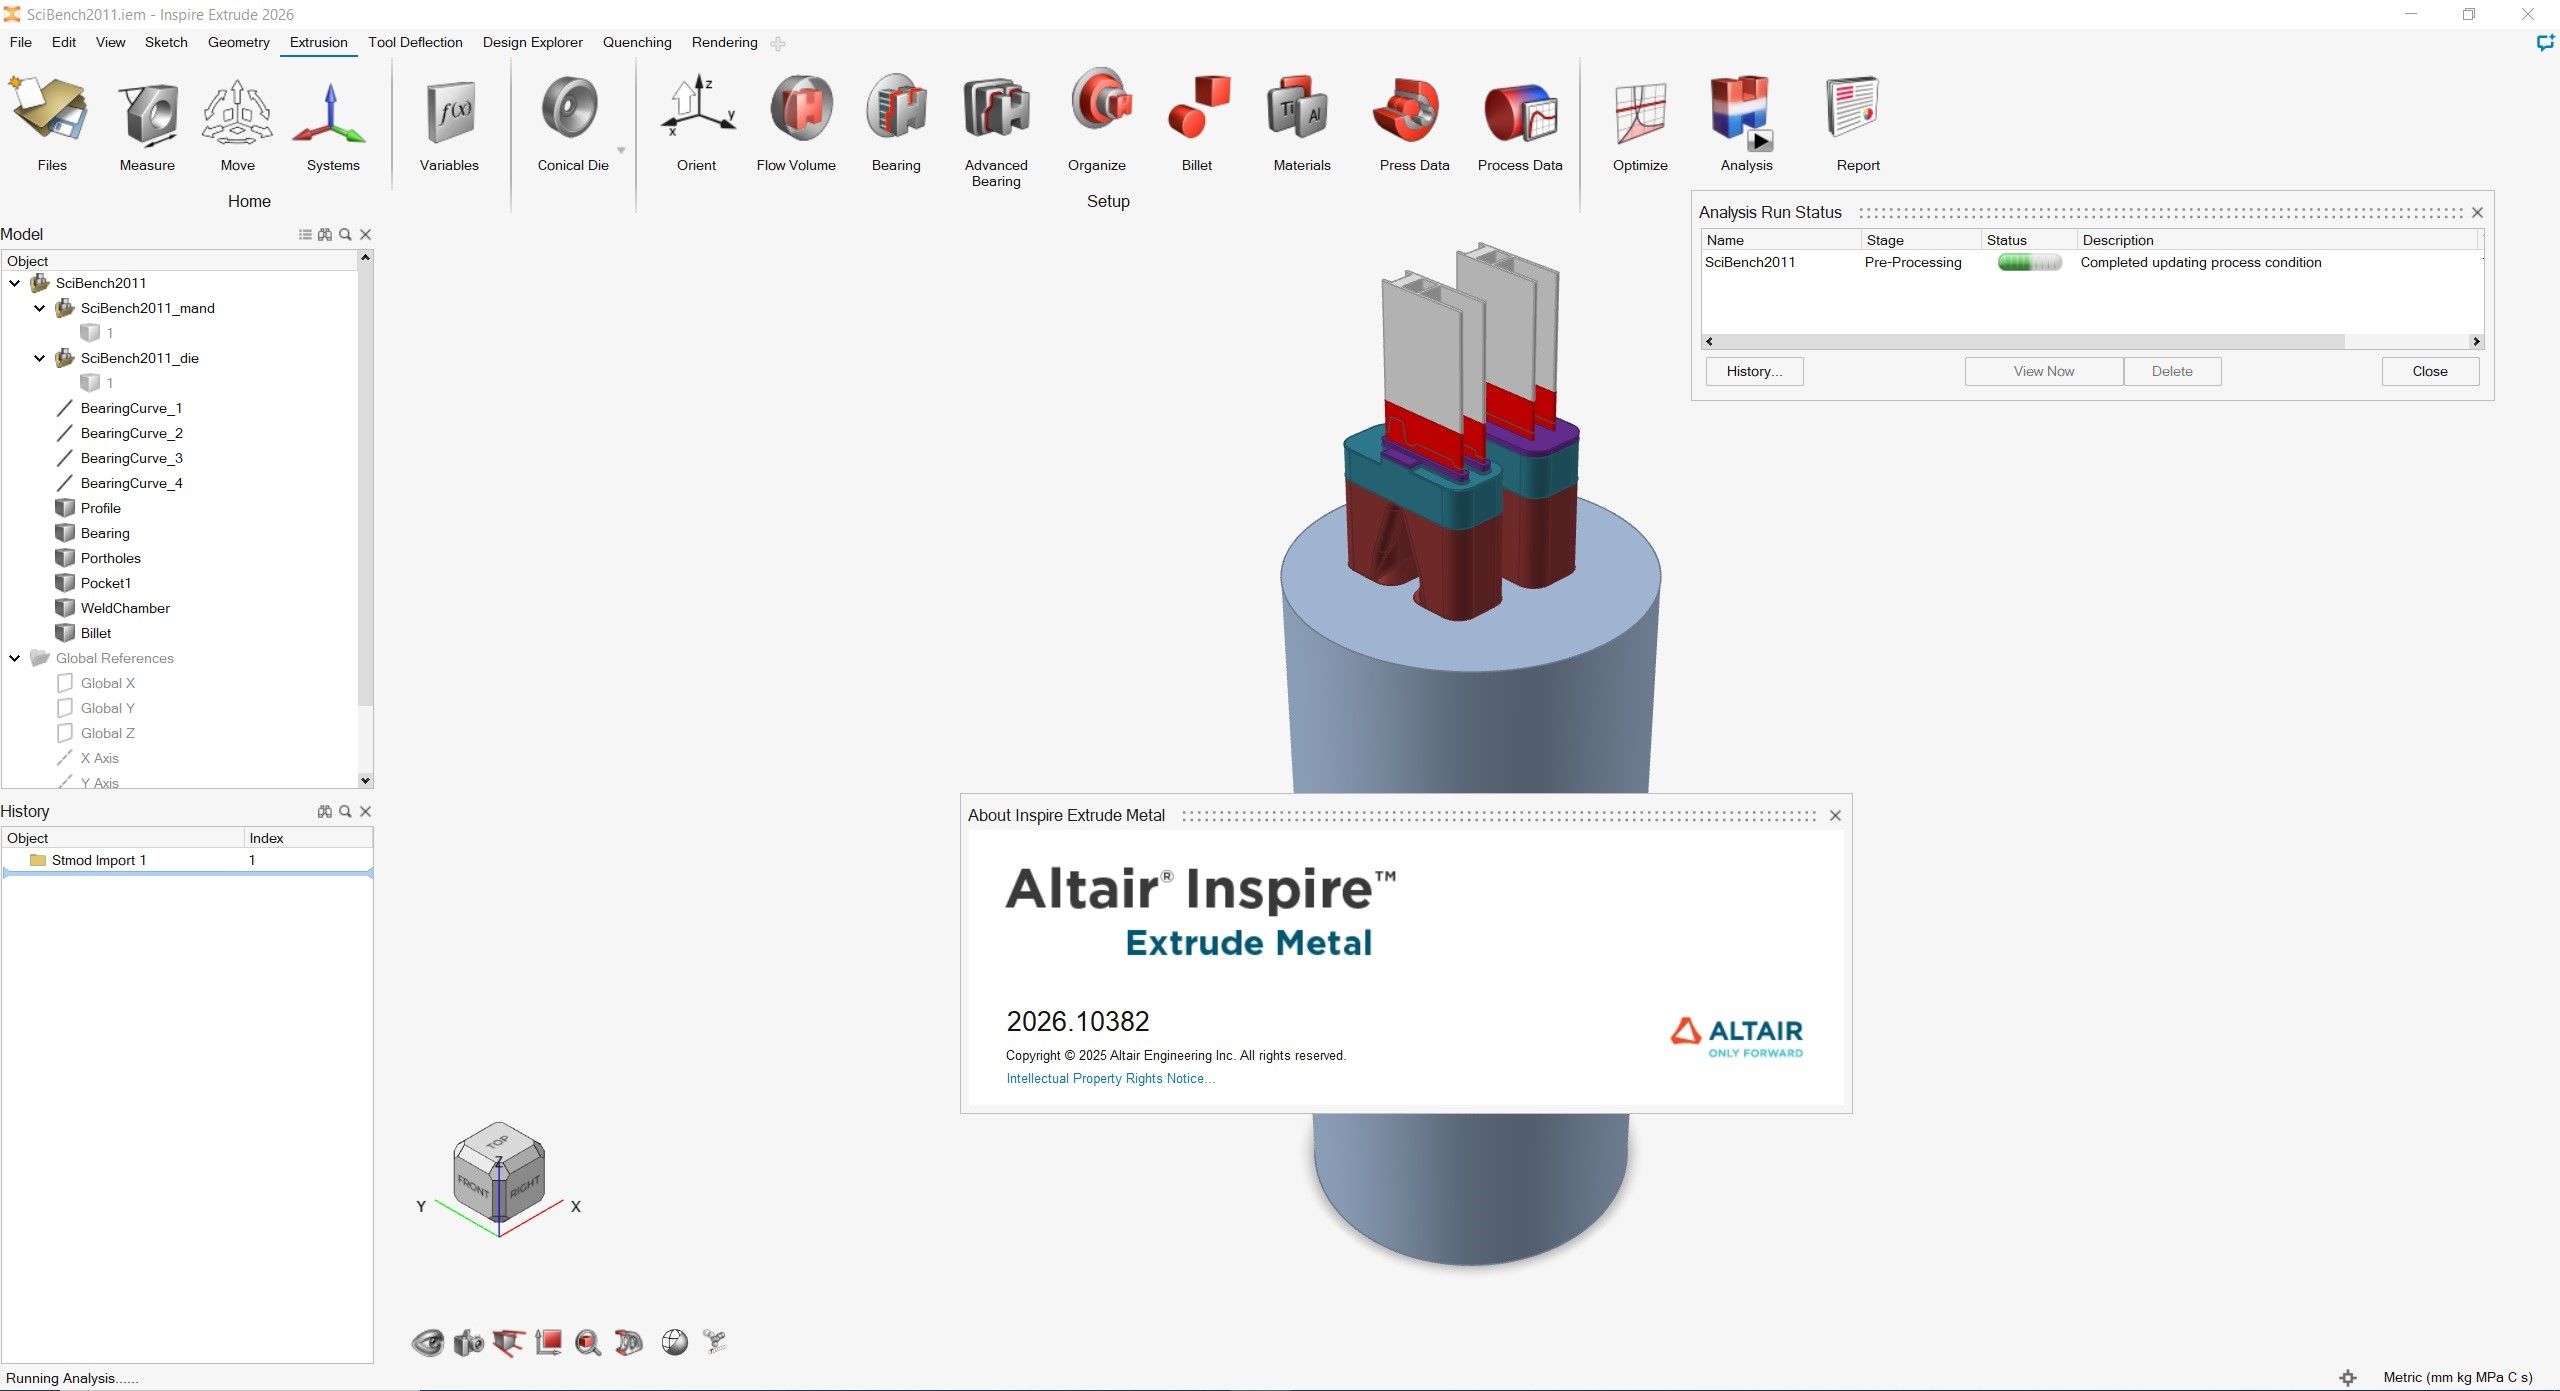Collapse the SciBench2011_die tree node

(x=40, y=358)
